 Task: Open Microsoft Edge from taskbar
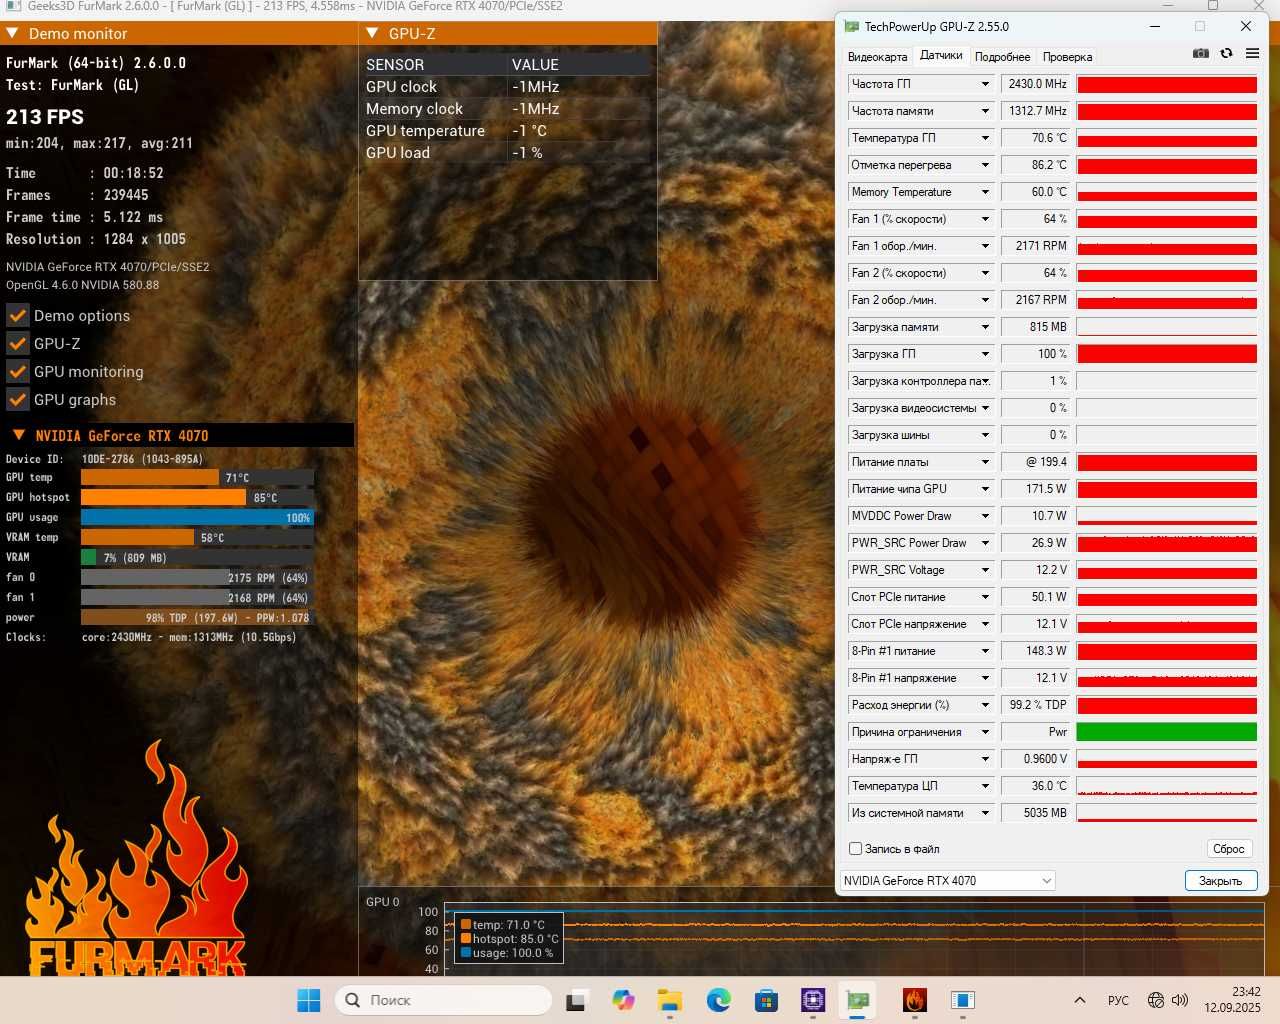pos(718,1000)
